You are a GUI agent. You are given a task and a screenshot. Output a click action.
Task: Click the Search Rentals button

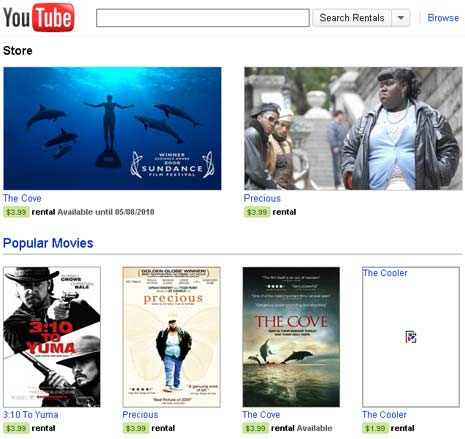(x=352, y=18)
